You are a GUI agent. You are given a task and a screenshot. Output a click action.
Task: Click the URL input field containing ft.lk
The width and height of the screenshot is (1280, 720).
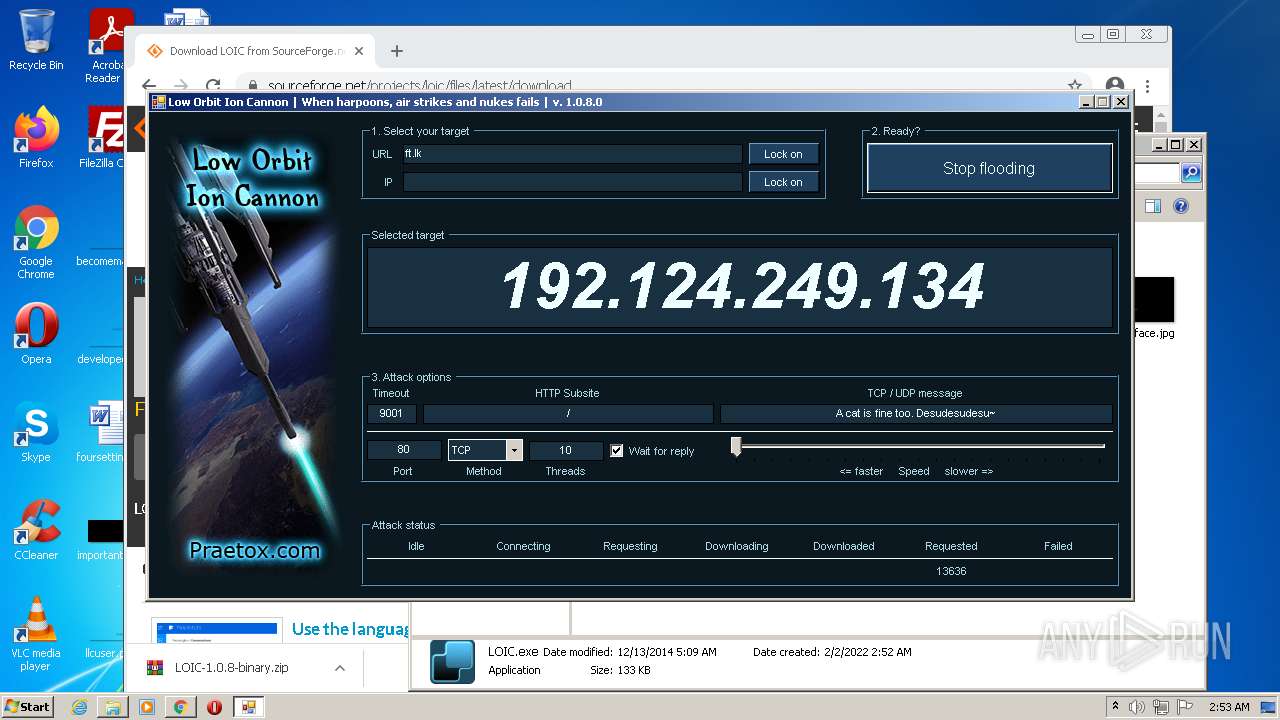[x=572, y=154]
